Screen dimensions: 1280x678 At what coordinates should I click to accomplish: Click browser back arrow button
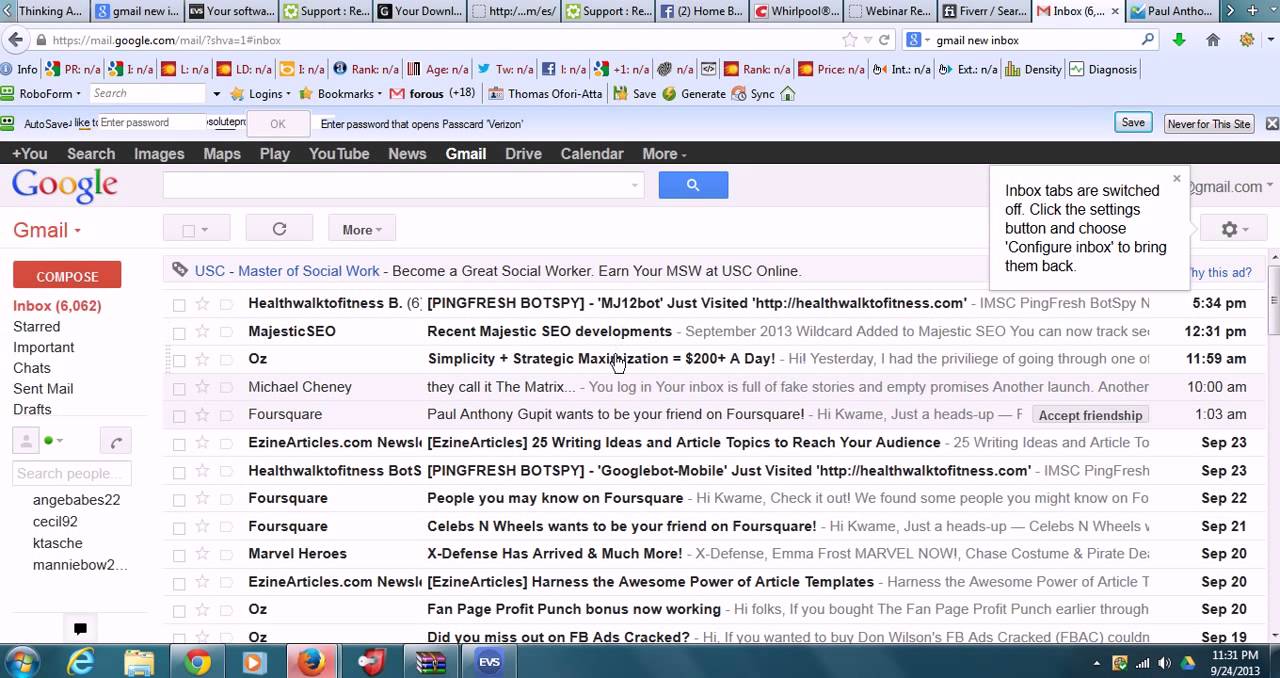pos(14,40)
